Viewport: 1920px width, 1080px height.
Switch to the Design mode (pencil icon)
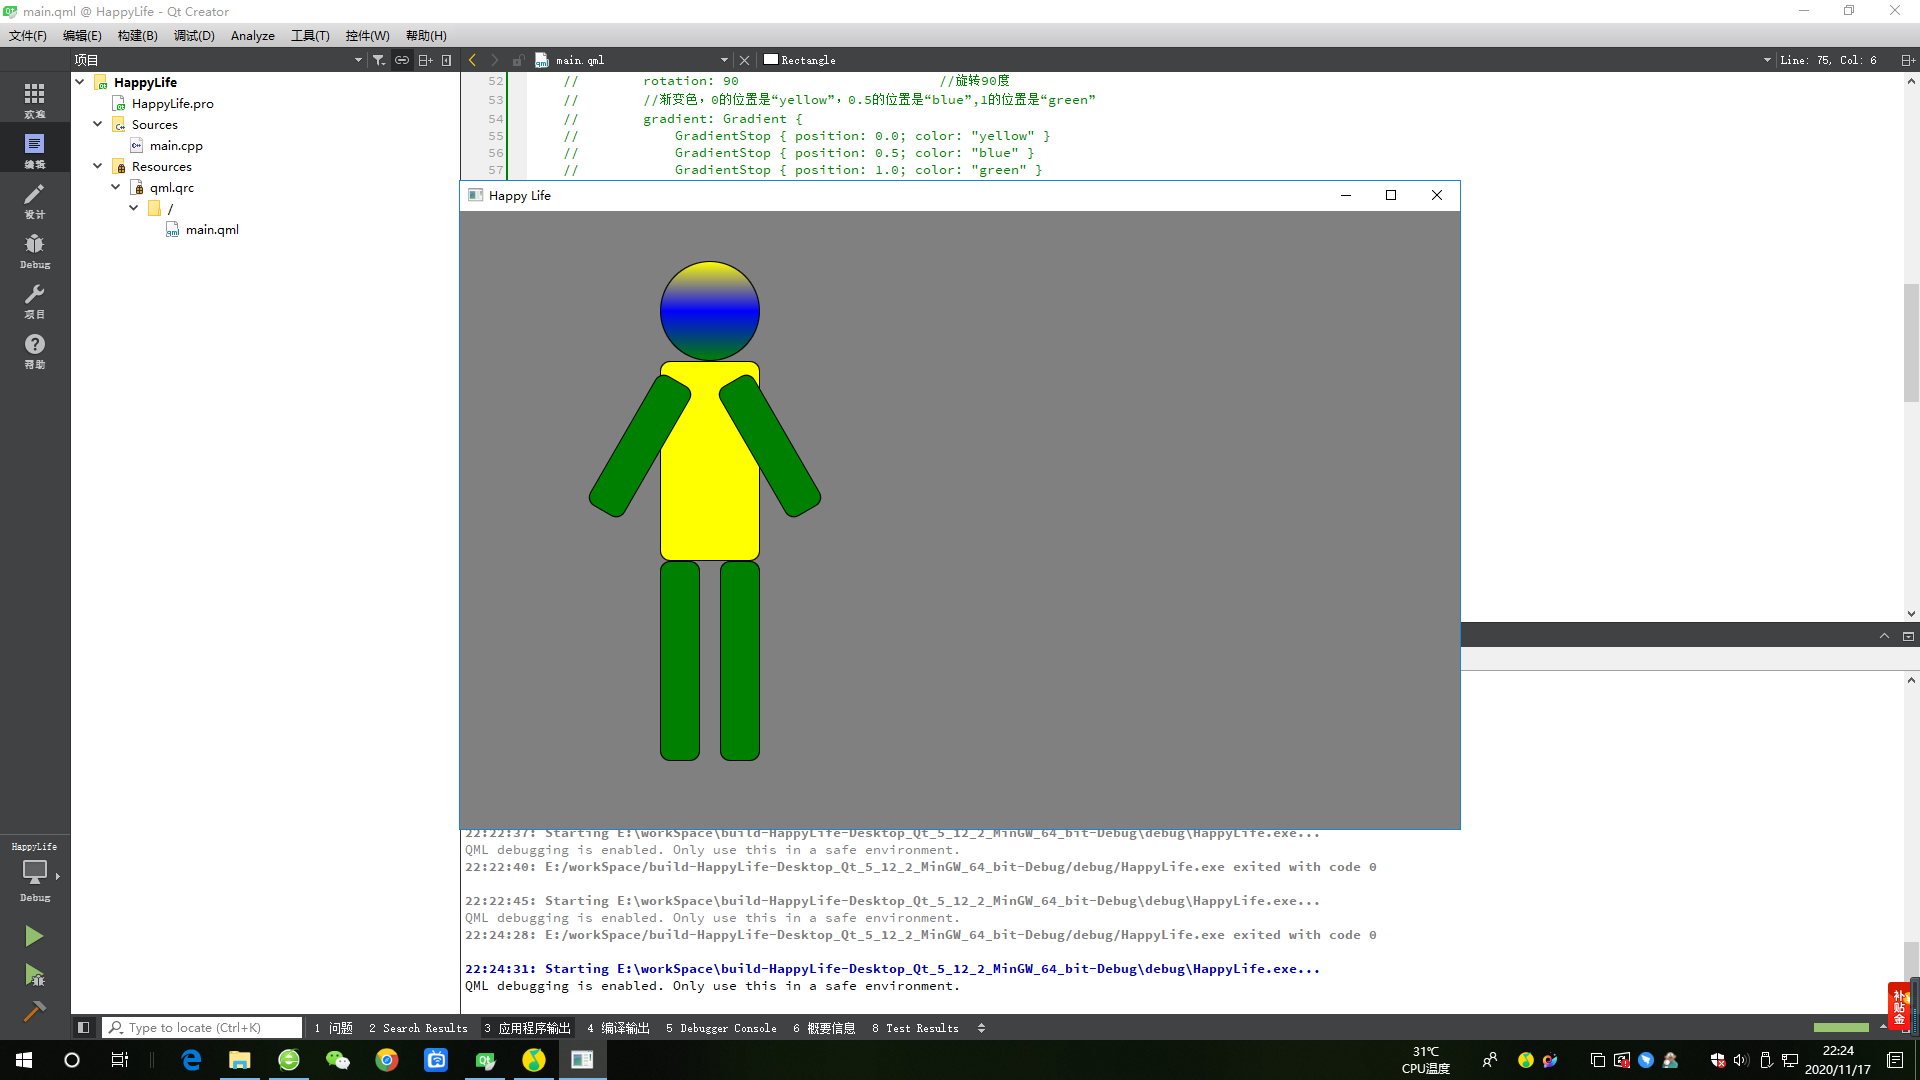click(34, 200)
